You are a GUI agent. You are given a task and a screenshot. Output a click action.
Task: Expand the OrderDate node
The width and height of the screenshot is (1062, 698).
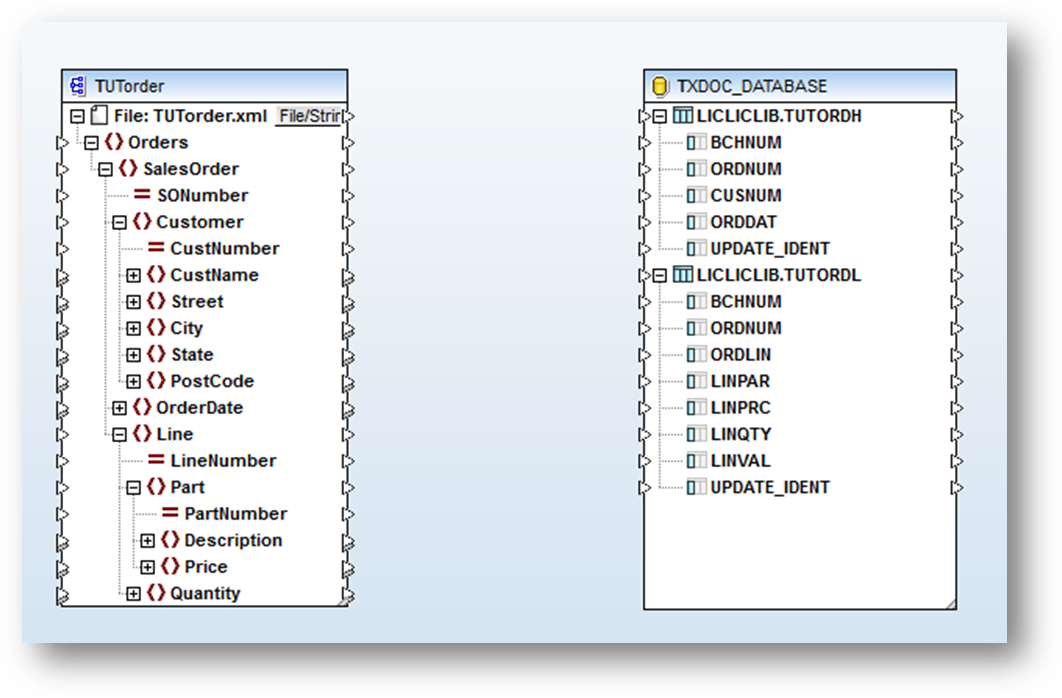120,408
